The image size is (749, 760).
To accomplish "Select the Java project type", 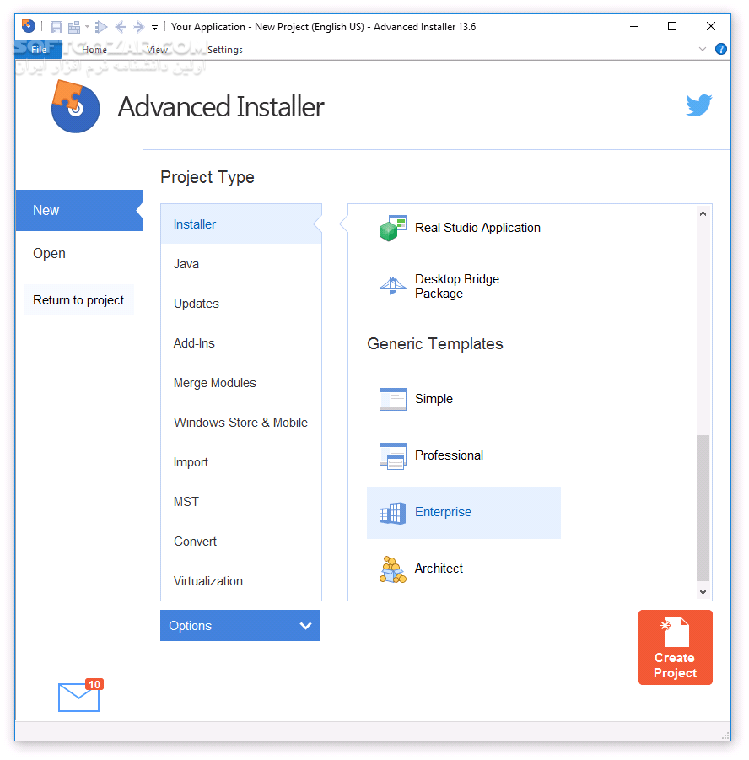I will pyautogui.click(x=187, y=264).
